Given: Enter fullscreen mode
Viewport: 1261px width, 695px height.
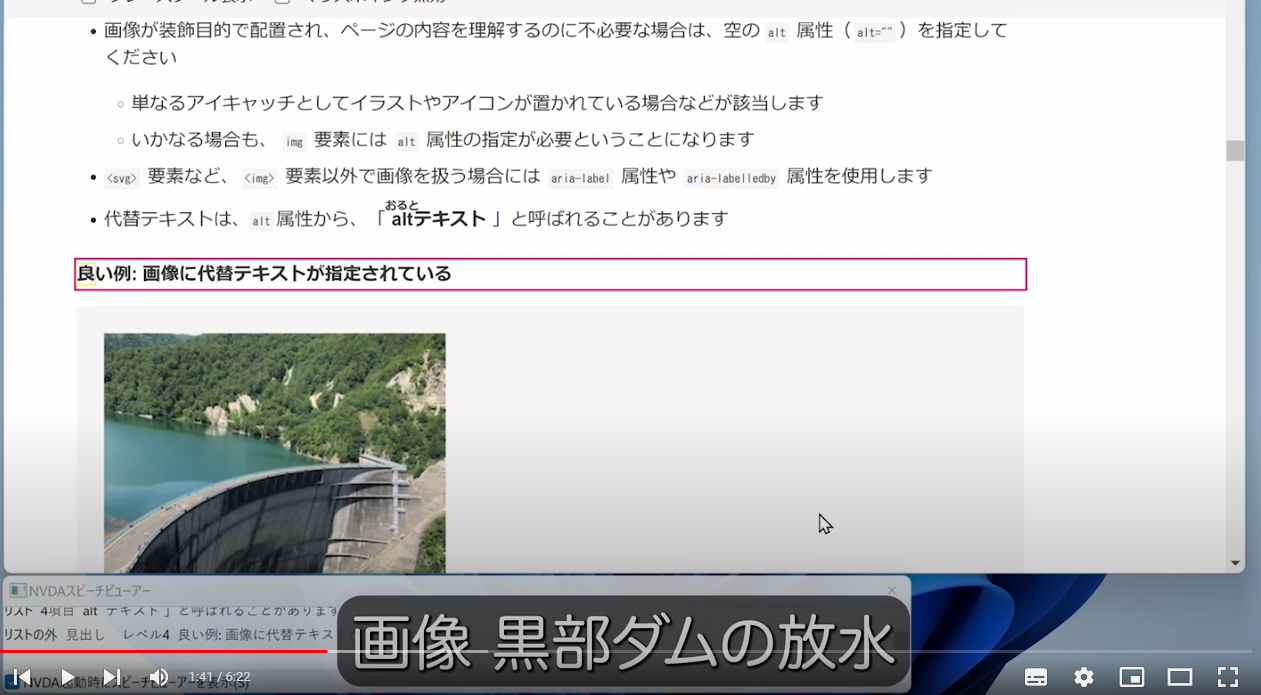Looking at the screenshot, I should tap(1228, 677).
